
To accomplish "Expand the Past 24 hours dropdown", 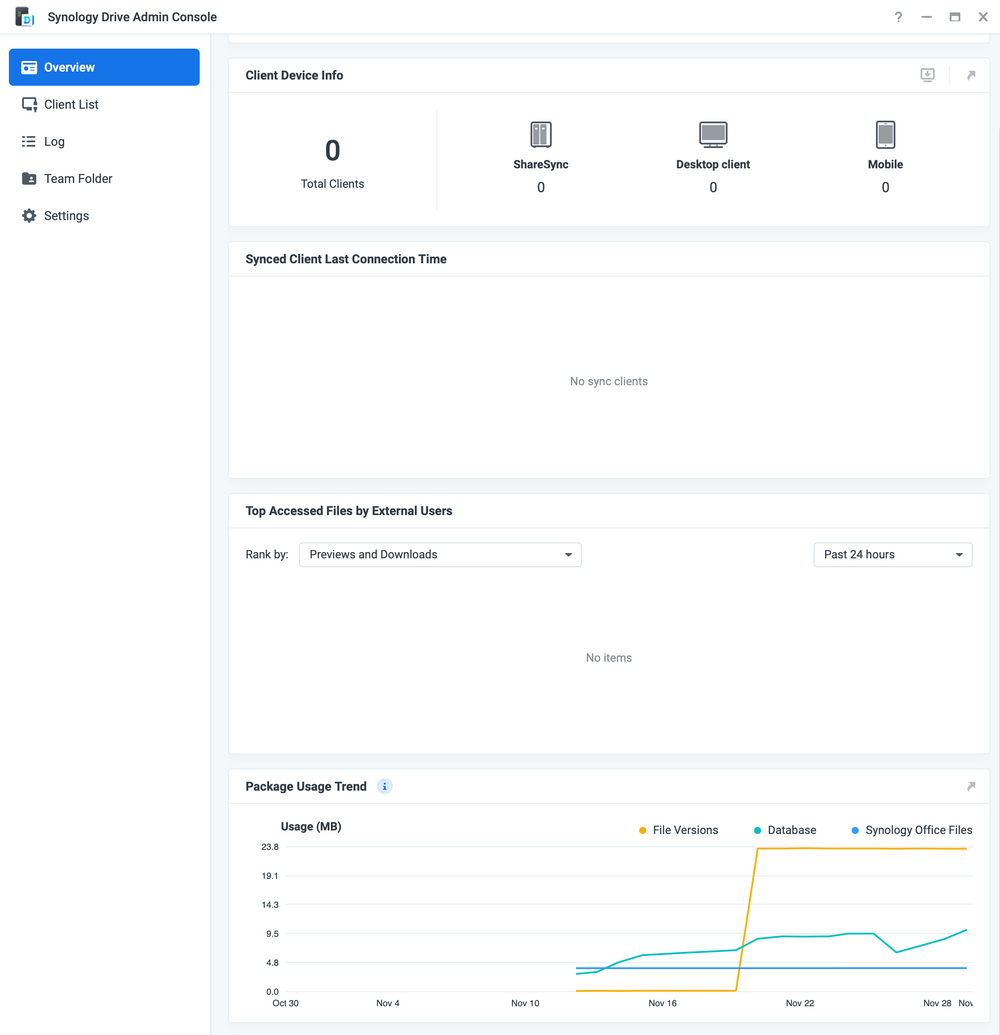I will coord(892,555).
